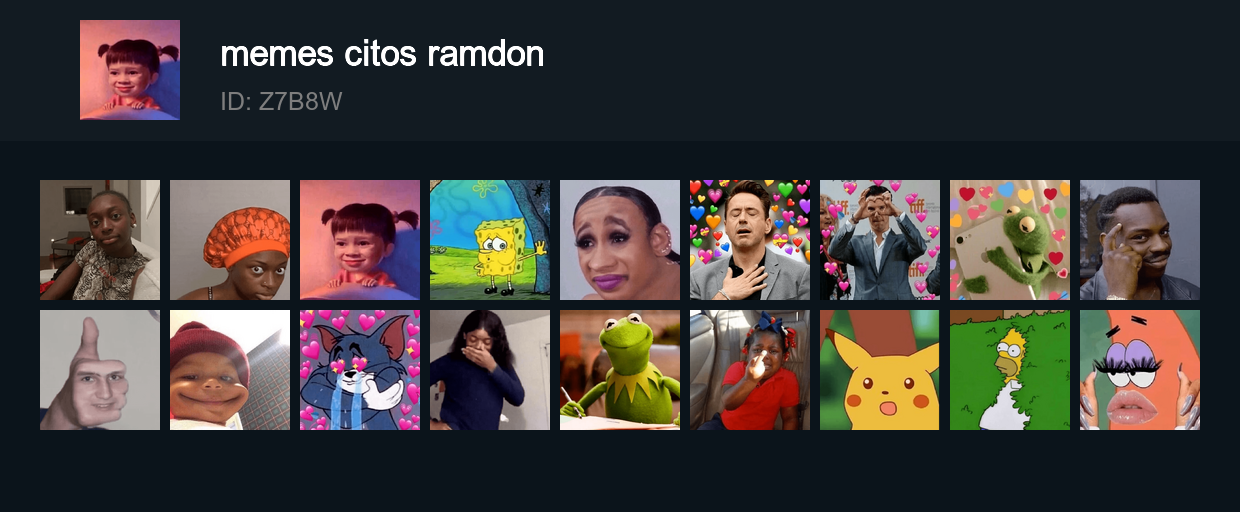Choose the first sticker with girl sitting

click(100, 240)
